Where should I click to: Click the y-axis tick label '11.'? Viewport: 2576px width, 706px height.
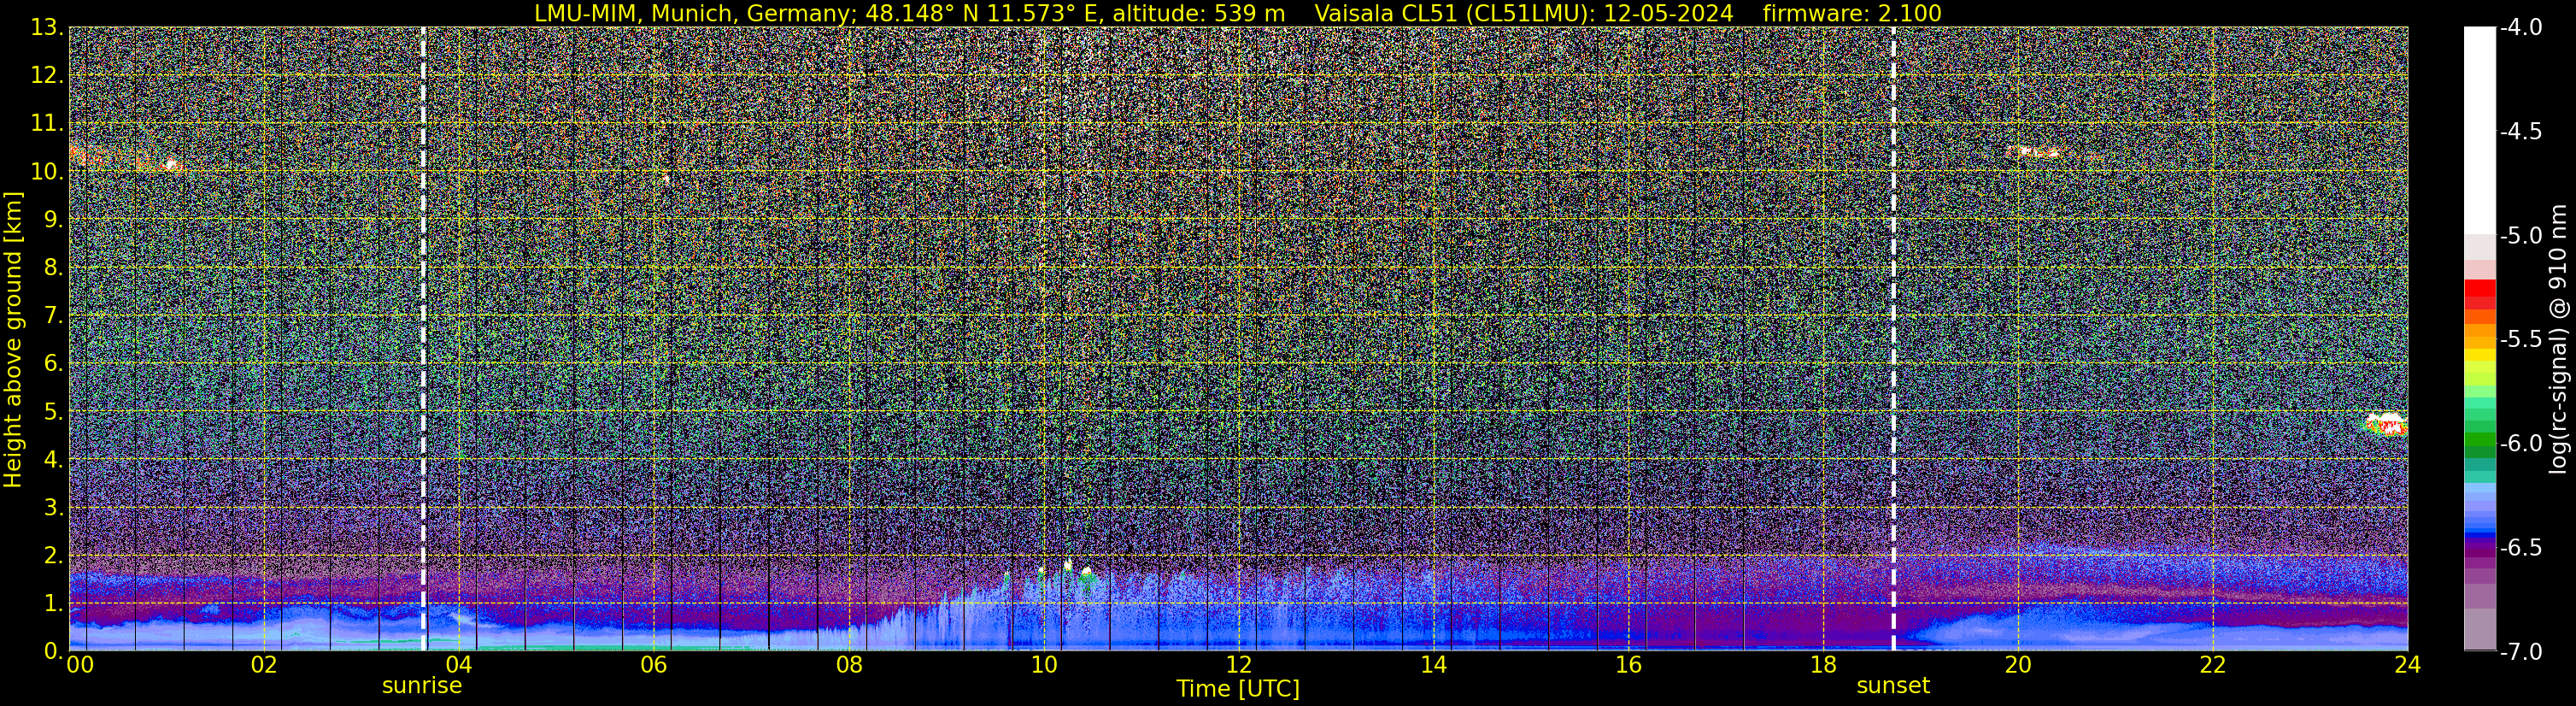[x=47, y=124]
